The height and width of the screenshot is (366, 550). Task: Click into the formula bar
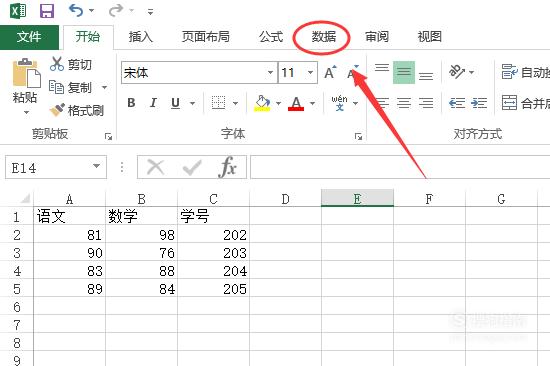400,167
